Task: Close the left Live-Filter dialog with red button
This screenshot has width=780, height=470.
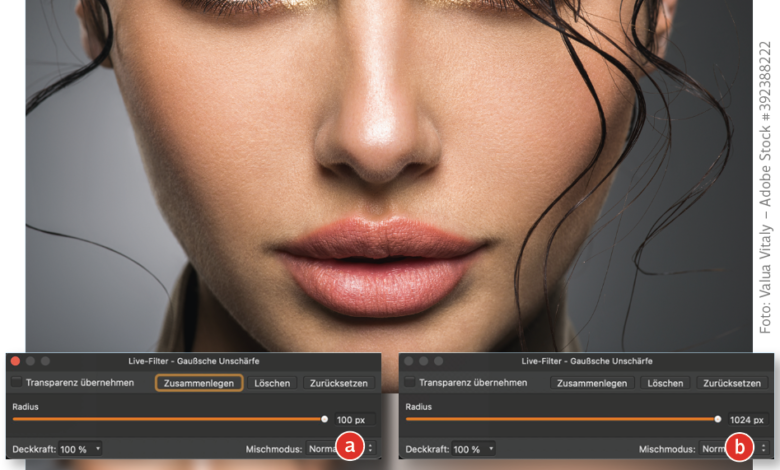Action: tap(15, 361)
